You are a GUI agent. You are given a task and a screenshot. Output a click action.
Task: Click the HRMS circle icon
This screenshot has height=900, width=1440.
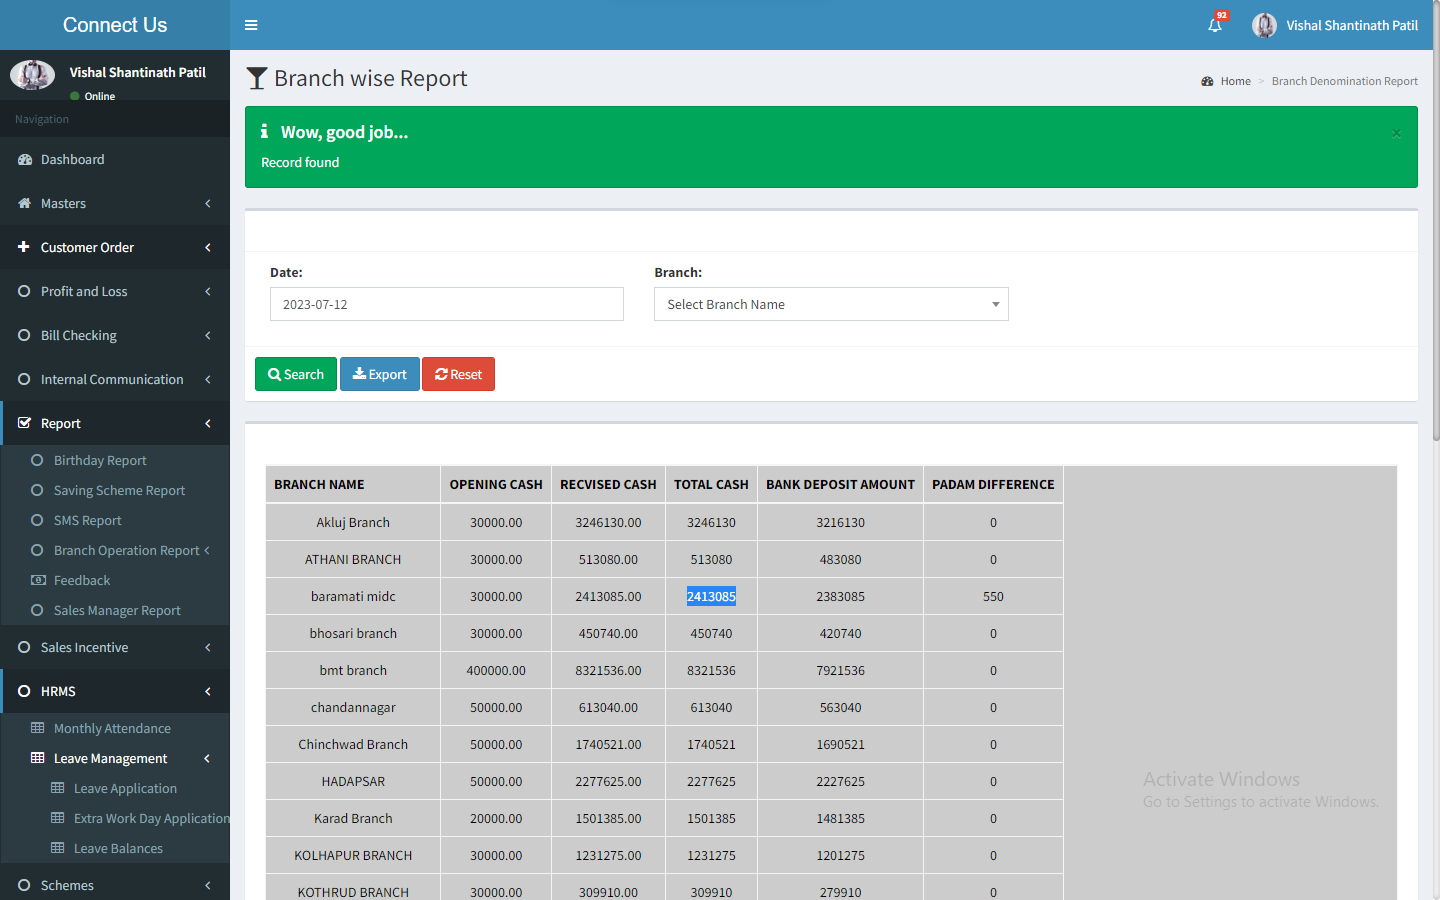pyautogui.click(x=24, y=691)
